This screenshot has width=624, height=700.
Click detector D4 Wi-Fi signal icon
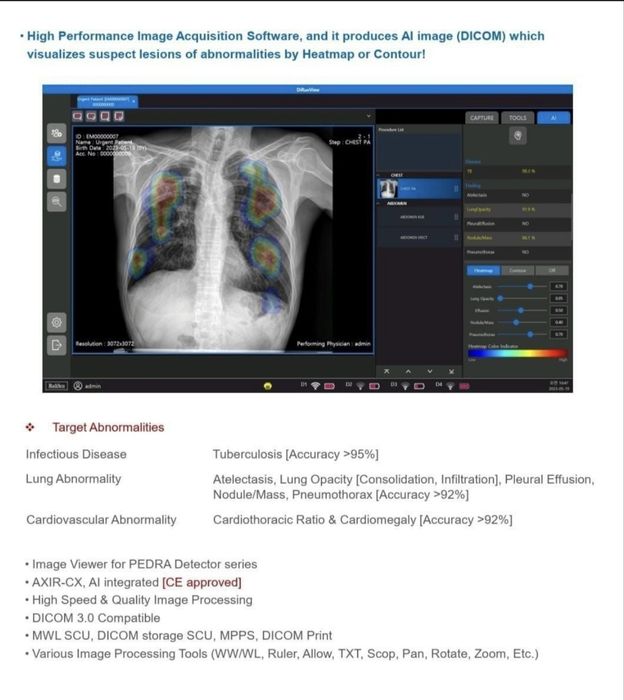tap(450, 386)
